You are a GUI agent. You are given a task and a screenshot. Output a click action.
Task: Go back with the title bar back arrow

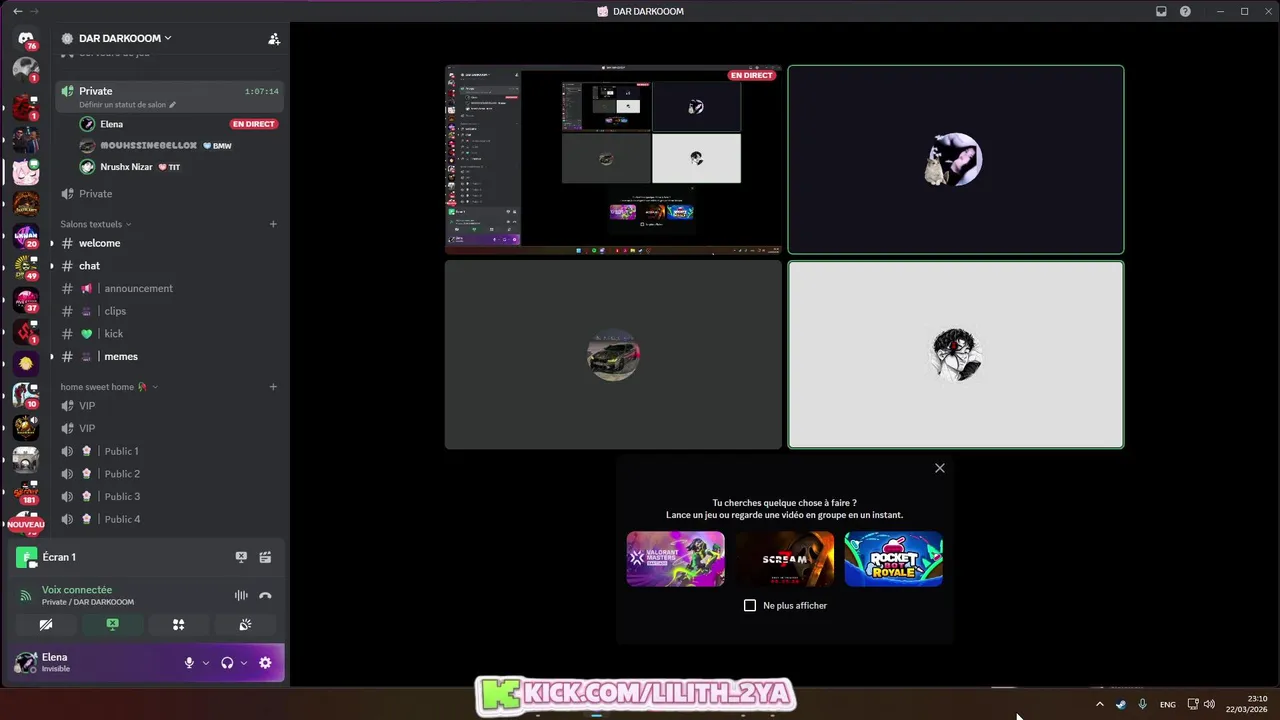pyautogui.click(x=17, y=11)
